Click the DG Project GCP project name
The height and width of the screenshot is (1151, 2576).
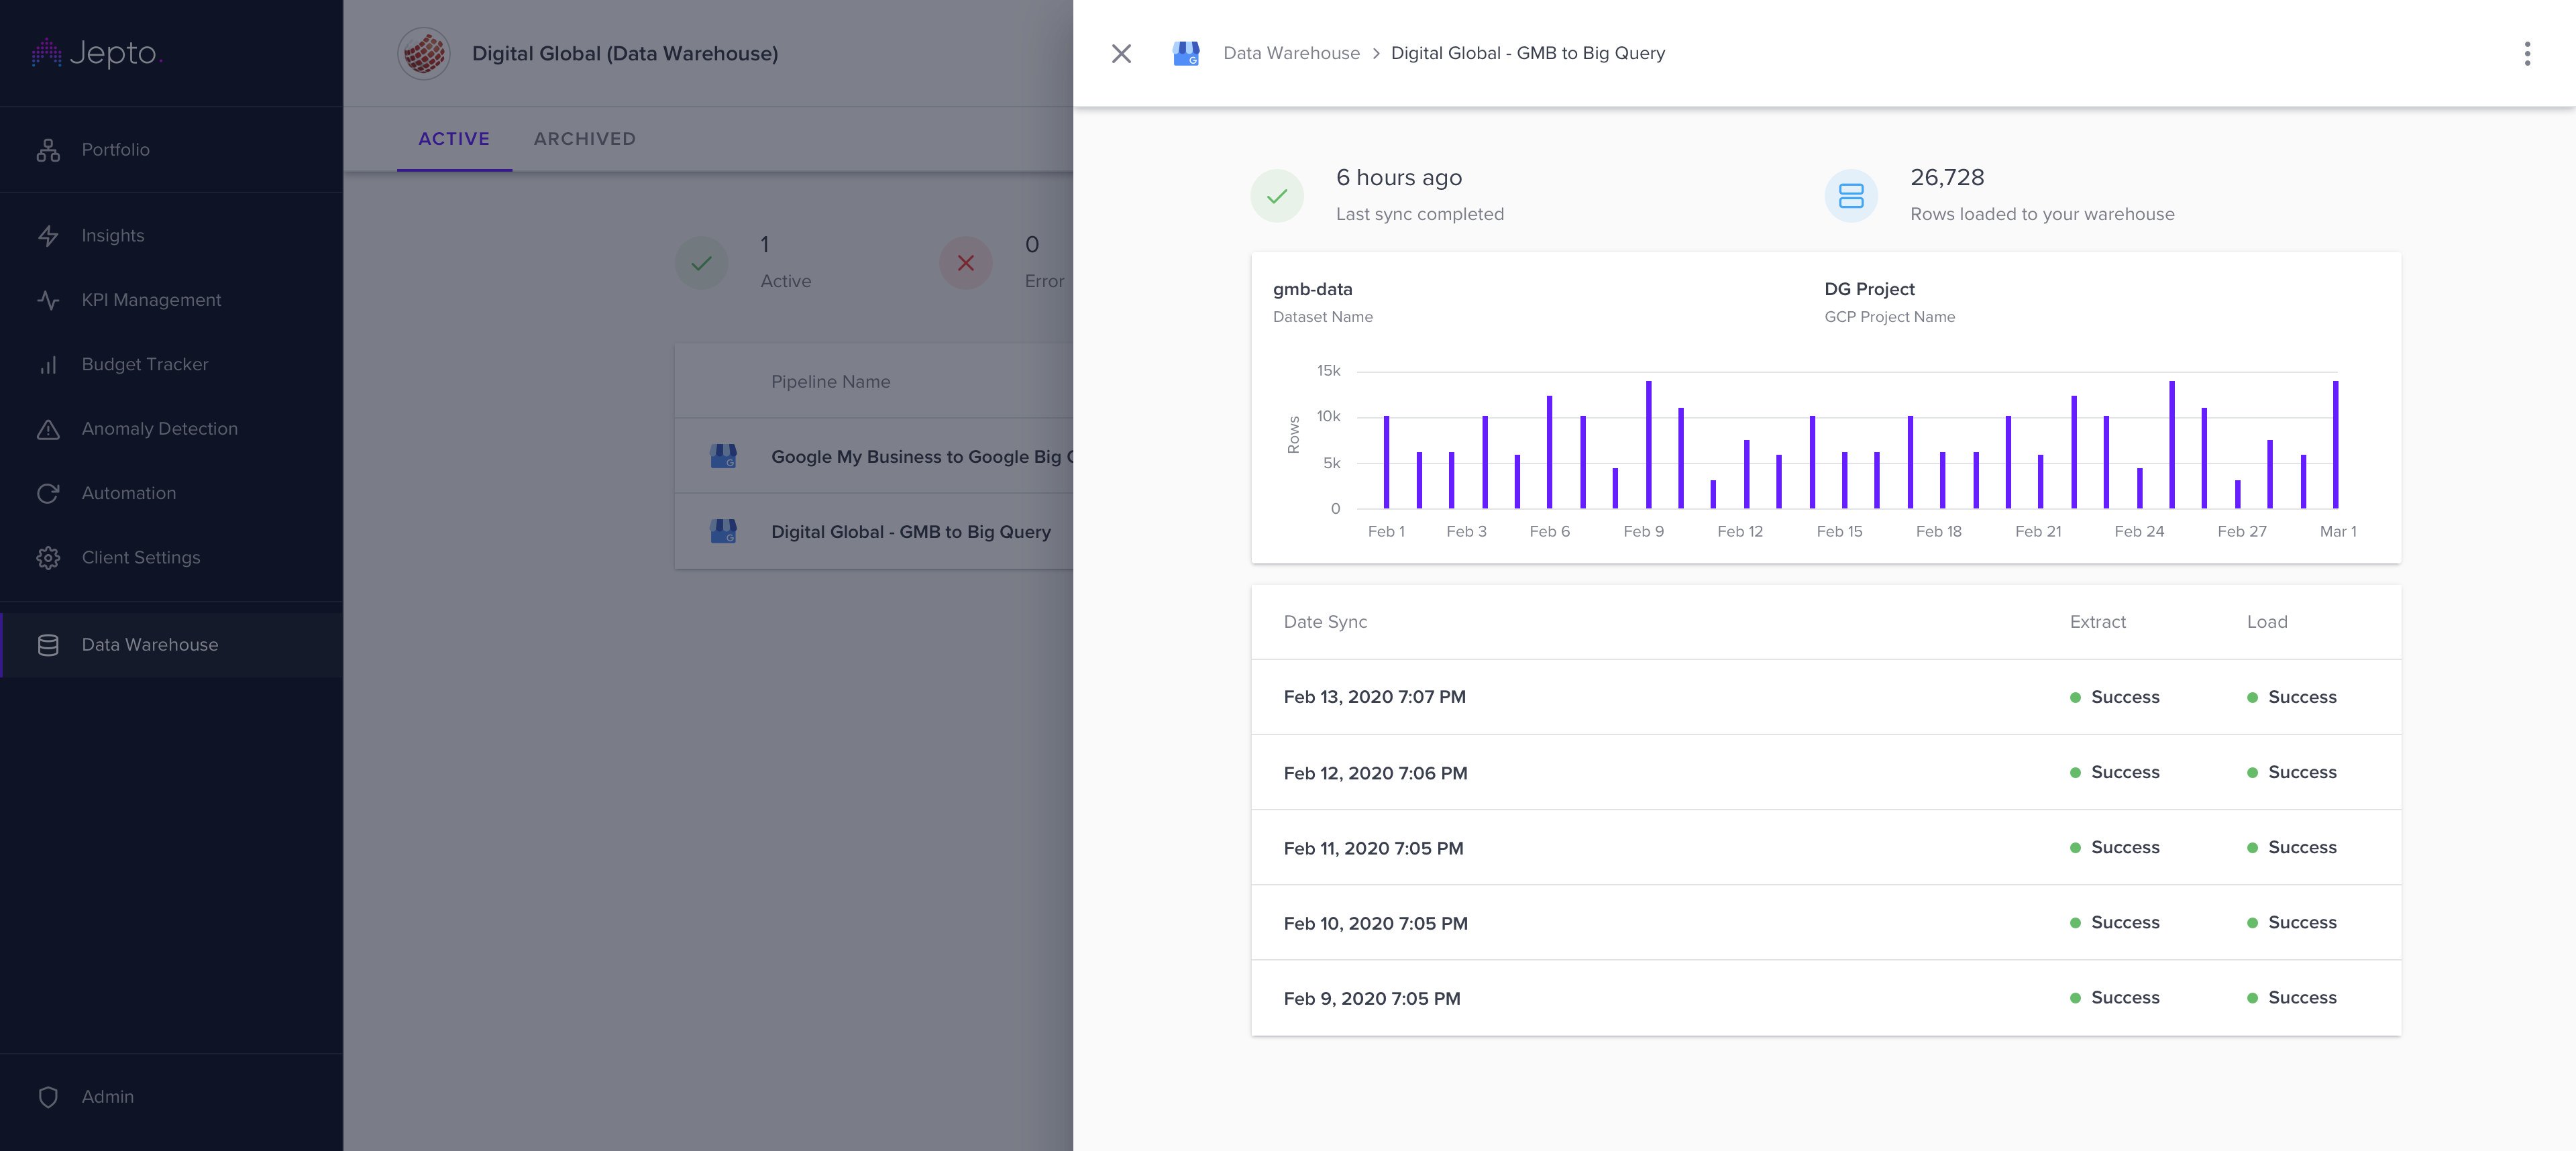pos(1869,289)
